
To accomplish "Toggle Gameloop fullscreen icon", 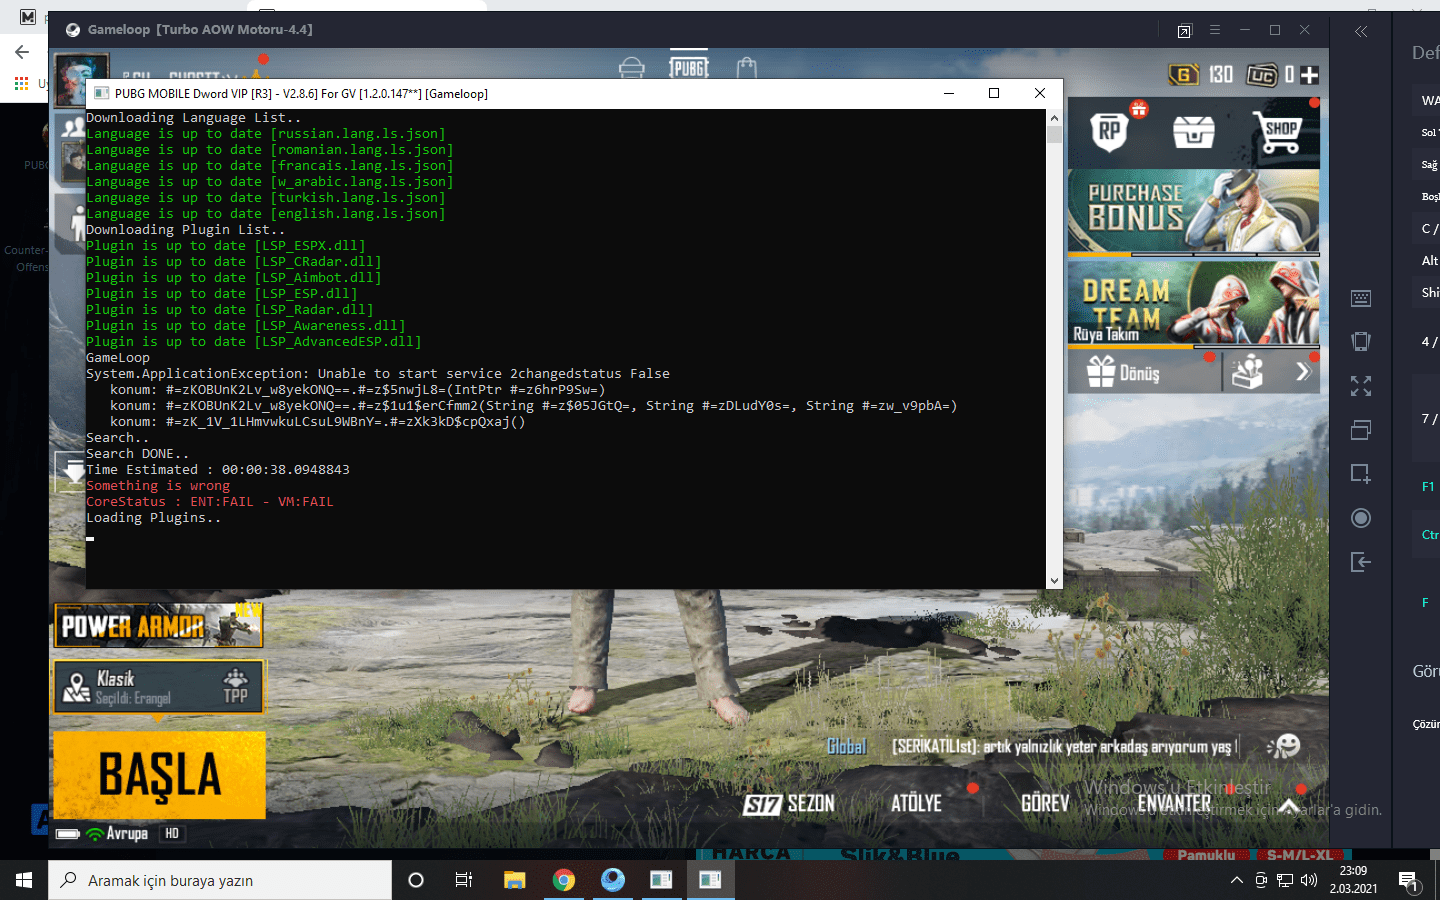I will pyautogui.click(x=1361, y=386).
